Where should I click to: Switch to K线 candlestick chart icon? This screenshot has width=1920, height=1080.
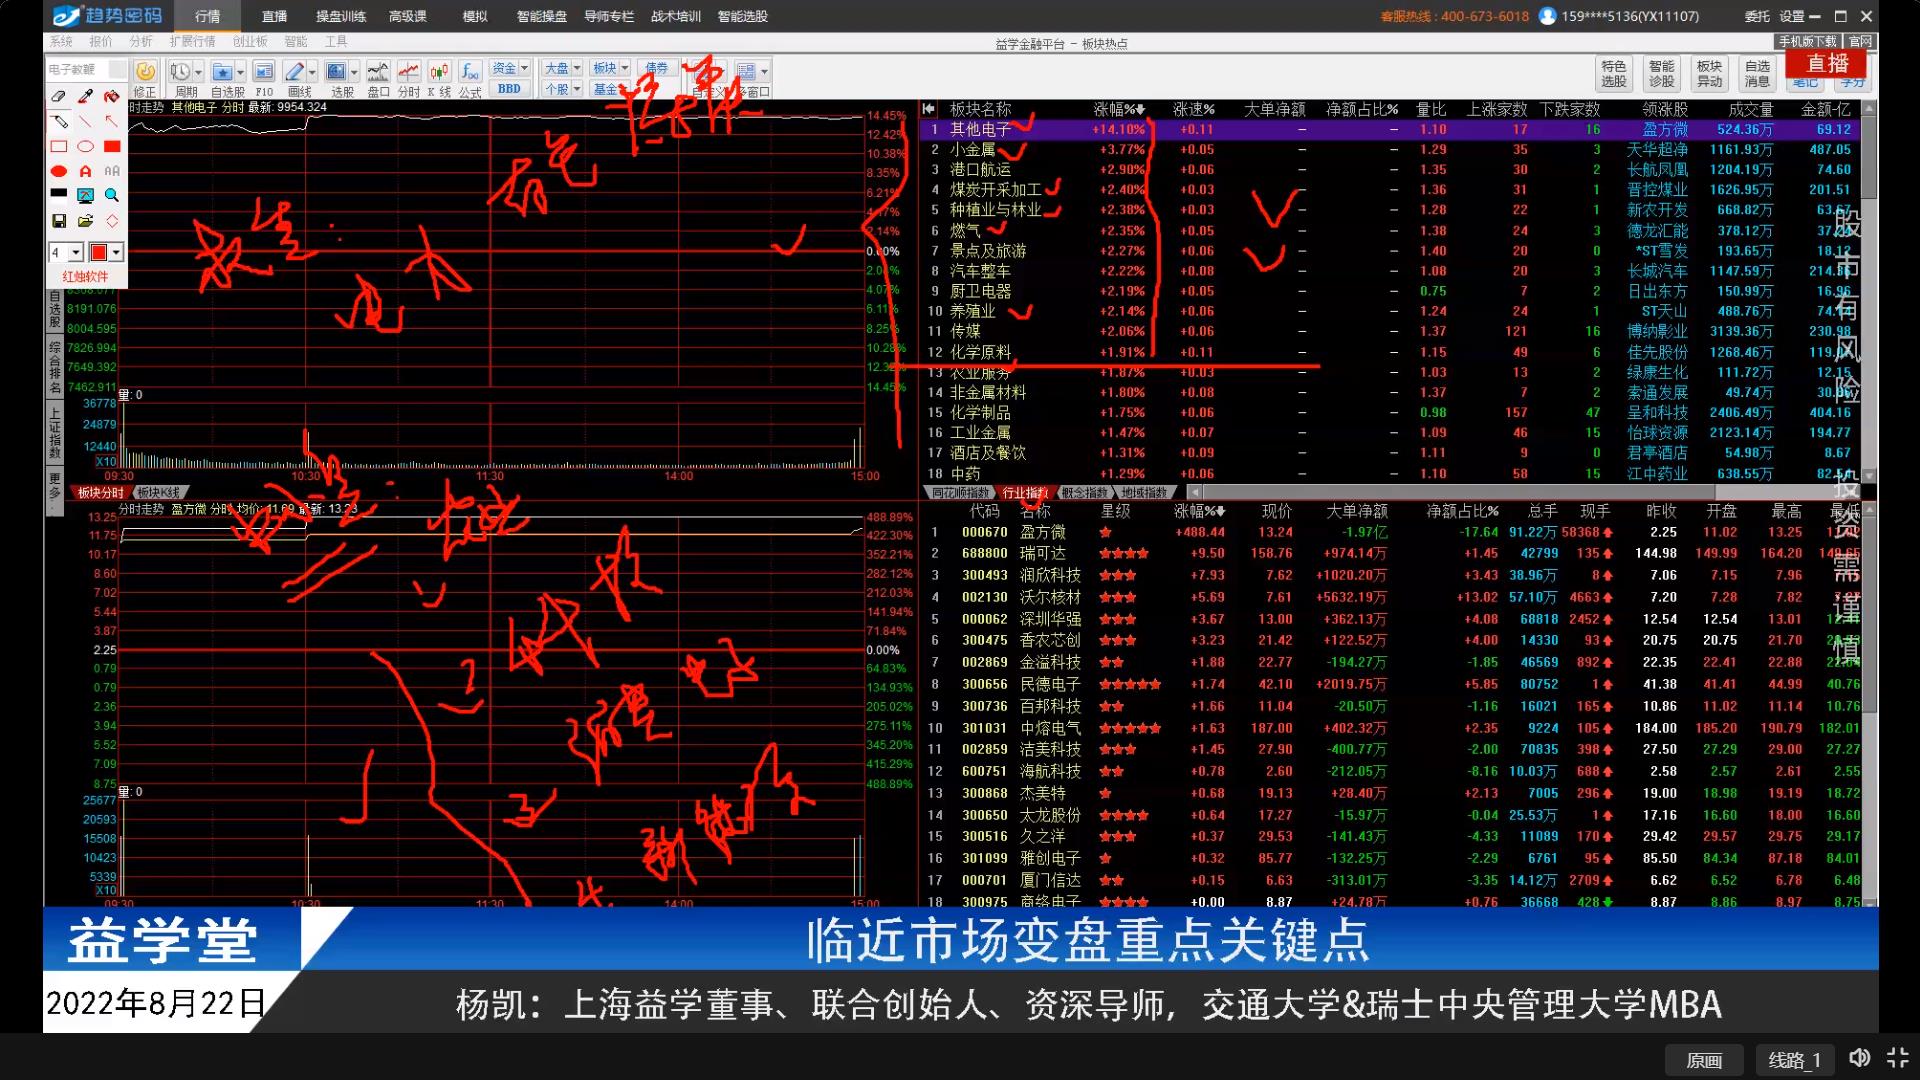[x=439, y=78]
